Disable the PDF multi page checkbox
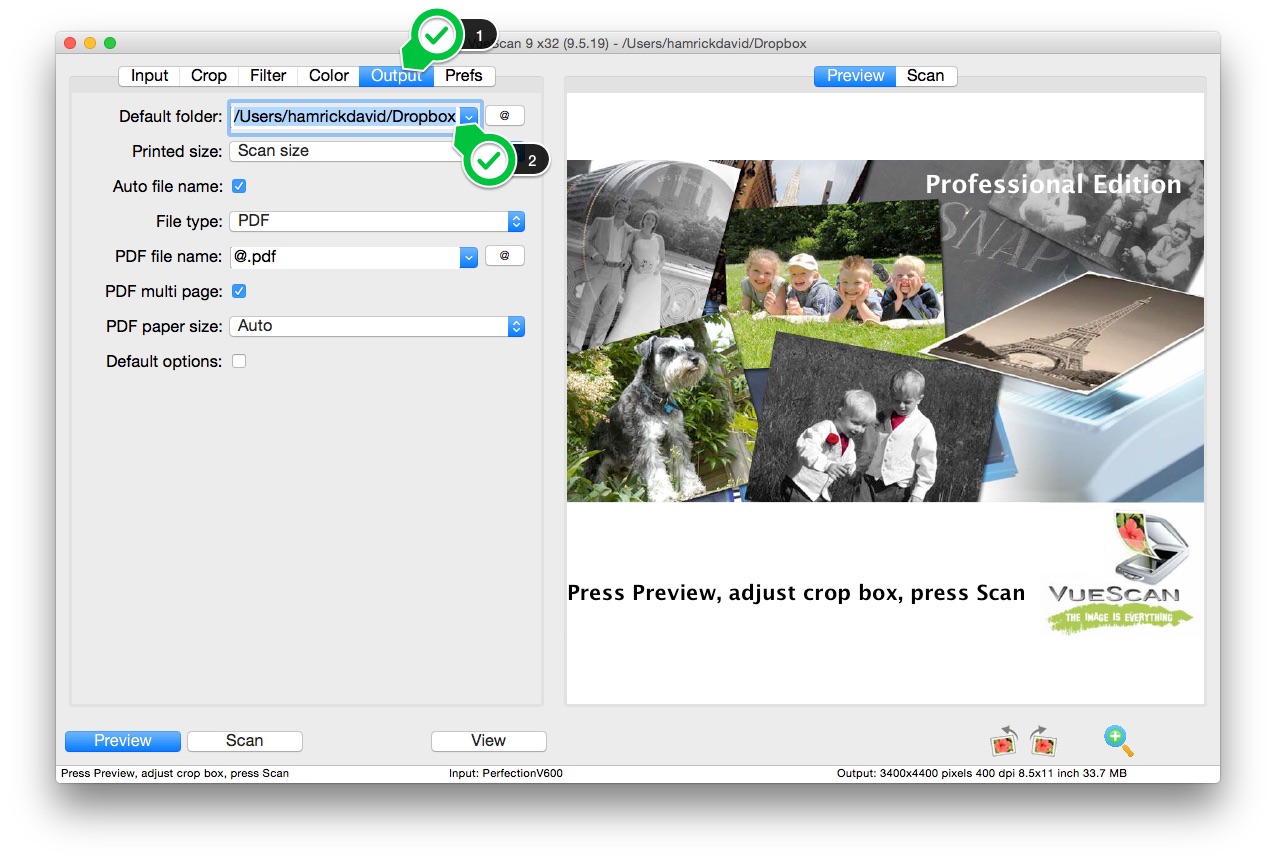 [x=239, y=291]
